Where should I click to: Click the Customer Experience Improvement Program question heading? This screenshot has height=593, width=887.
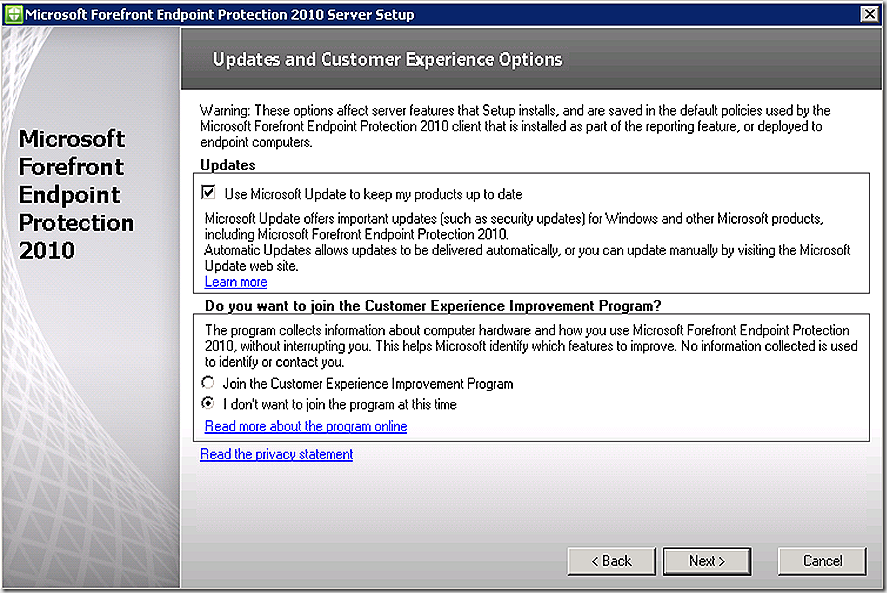[x=433, y=306]
